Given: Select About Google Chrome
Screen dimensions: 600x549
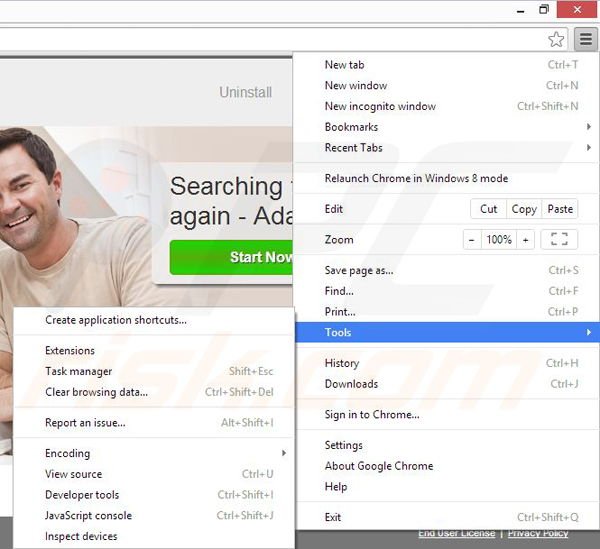Looking at the screenshot, I should [446, 466].
